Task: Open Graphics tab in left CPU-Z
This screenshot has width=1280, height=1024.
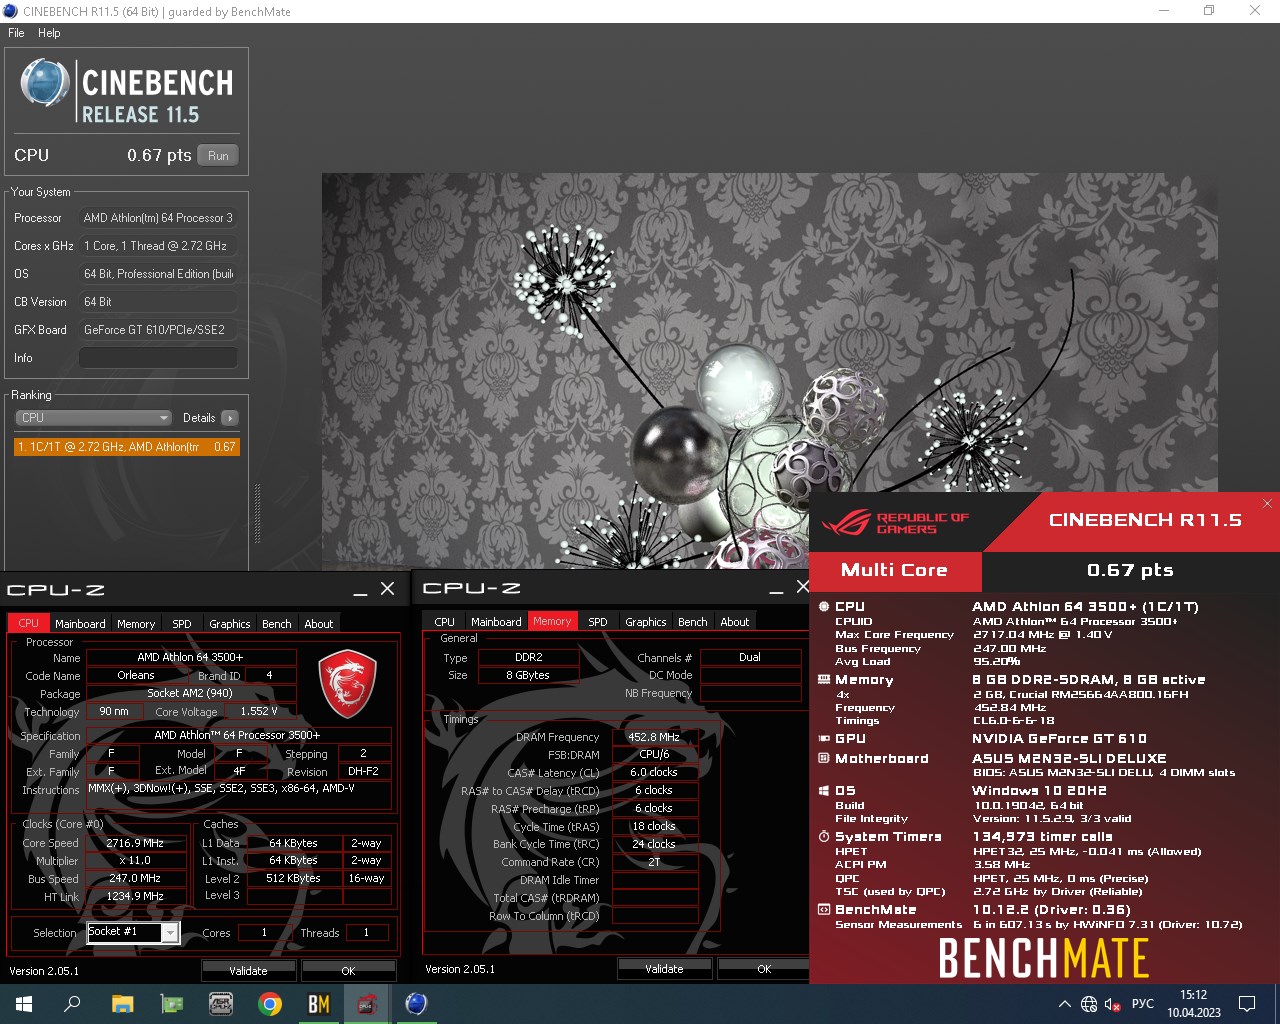Action: click(230, 624)
